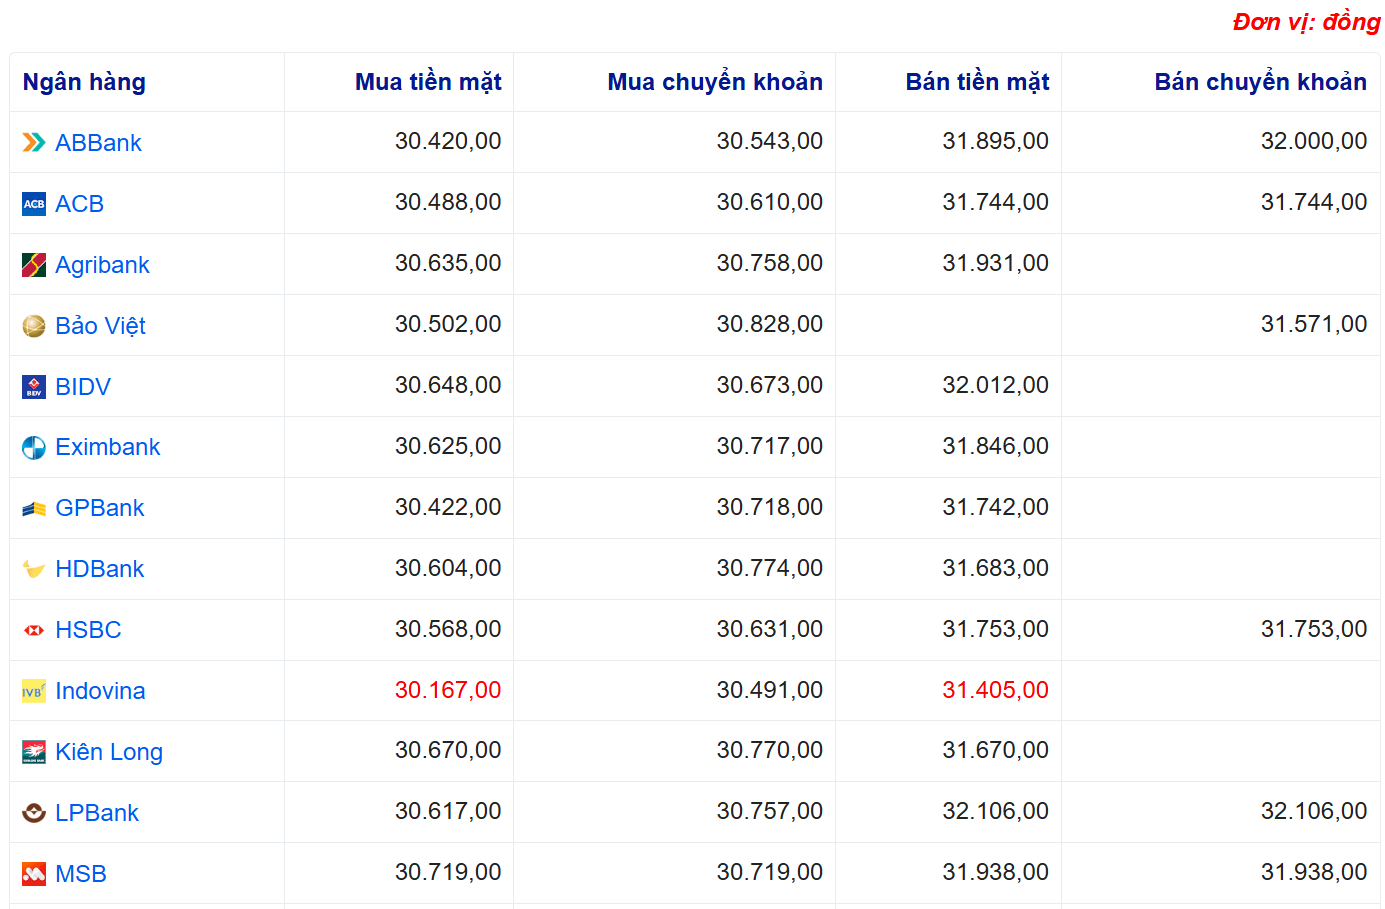1385x909 pixels.
Task: Click the Mua chuyển khoản column header
Action: point(715,82)
